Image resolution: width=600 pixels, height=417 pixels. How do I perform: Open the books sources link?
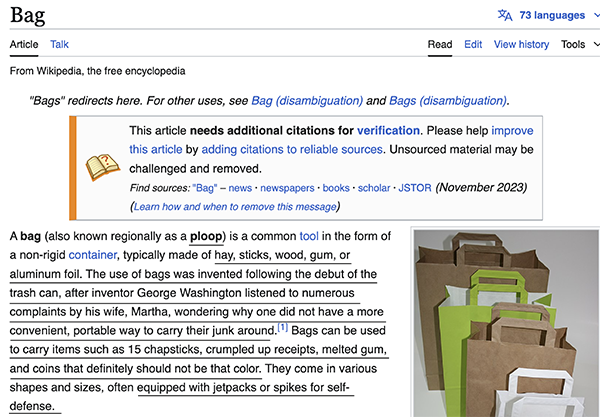pyautogui.click(x=336, y=188)
